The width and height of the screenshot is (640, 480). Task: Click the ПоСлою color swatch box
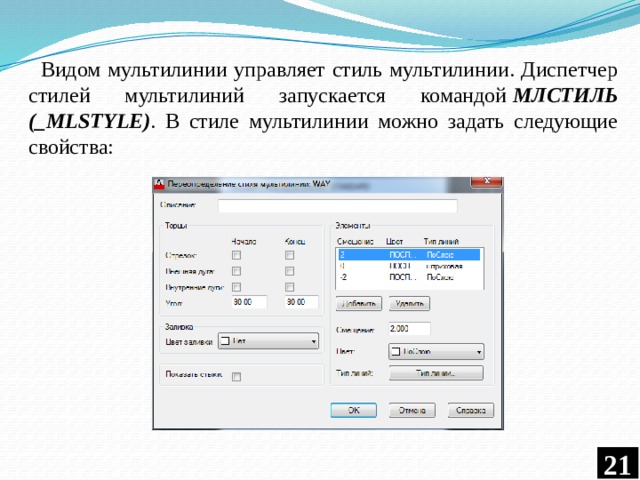click(396, 352)
